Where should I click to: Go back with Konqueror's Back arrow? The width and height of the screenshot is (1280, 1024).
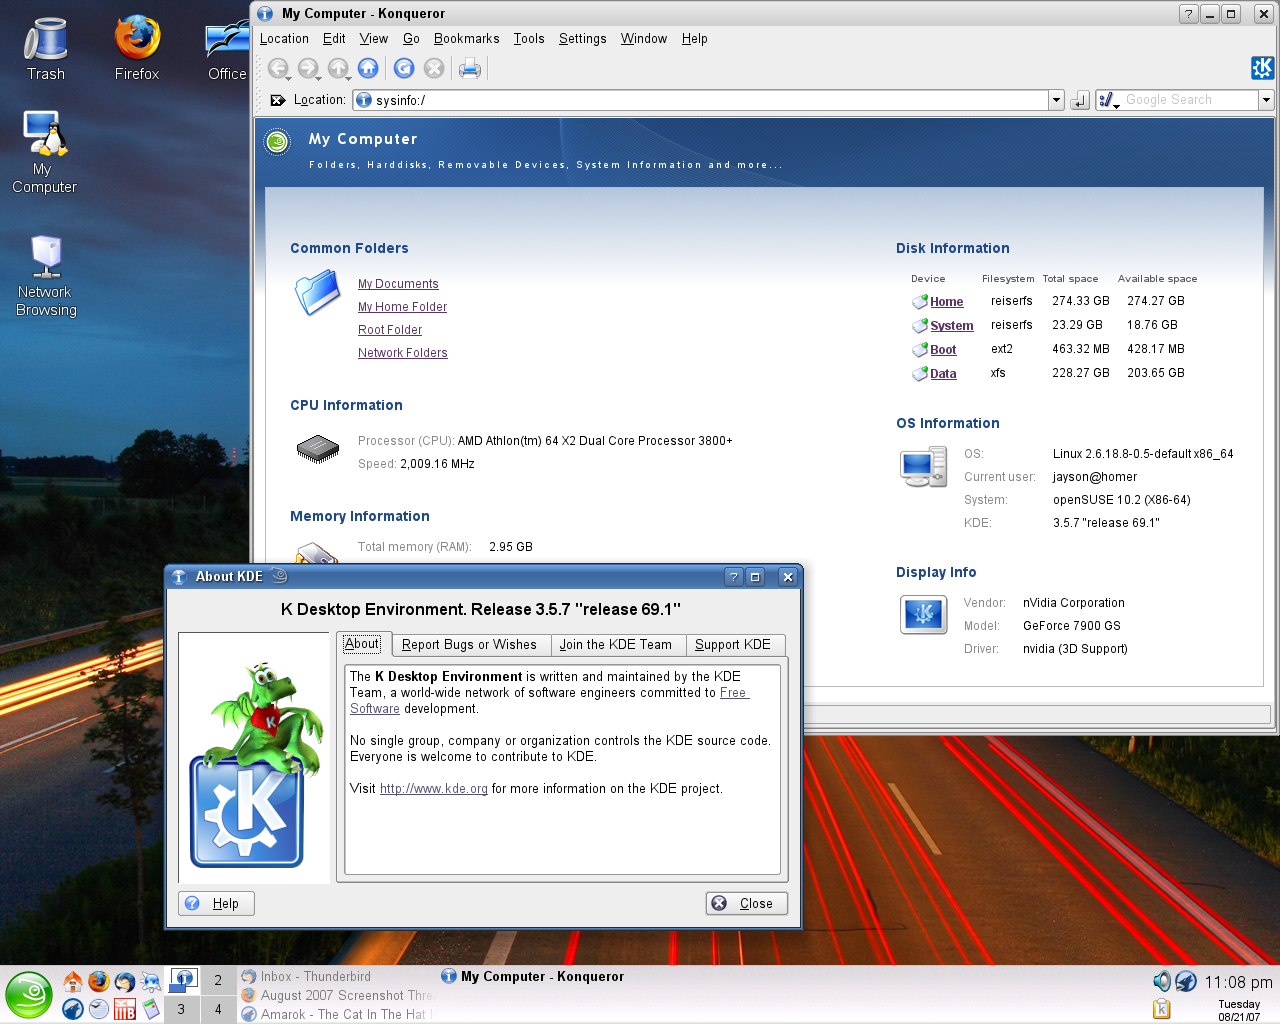[x=277, y=68]
